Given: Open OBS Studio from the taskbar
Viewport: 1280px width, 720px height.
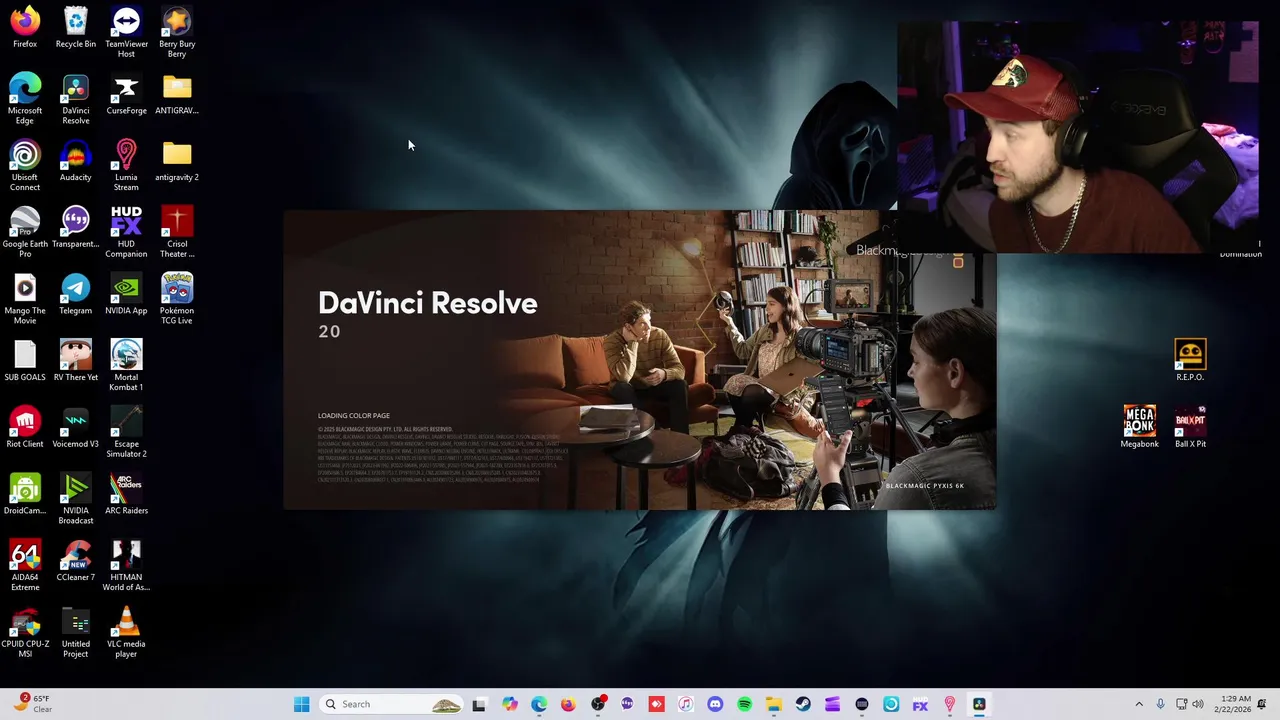Looking at the screenshot, I should (598, 704).
